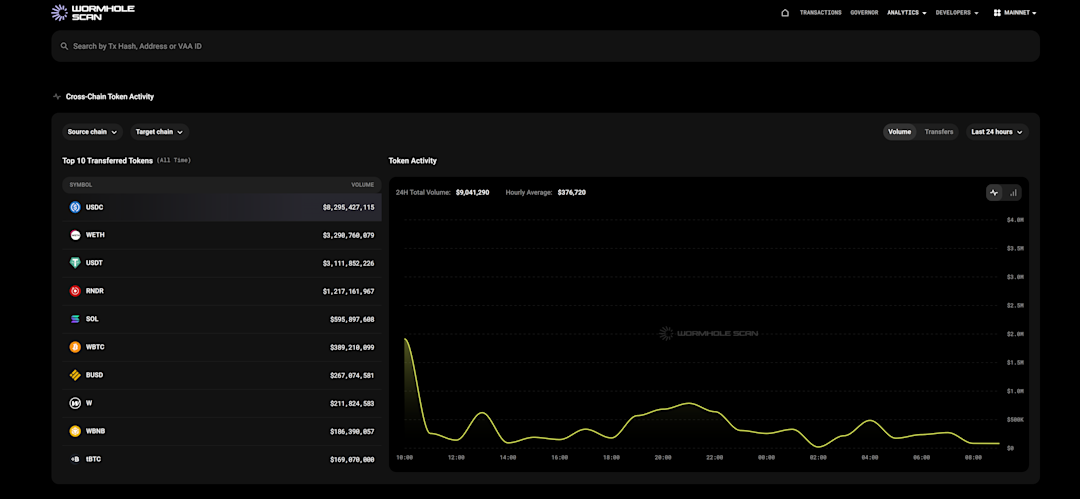1080x499 pixels.
Task: Open the Last 24 hours range dropdown
Action: [x=997, y=132]
